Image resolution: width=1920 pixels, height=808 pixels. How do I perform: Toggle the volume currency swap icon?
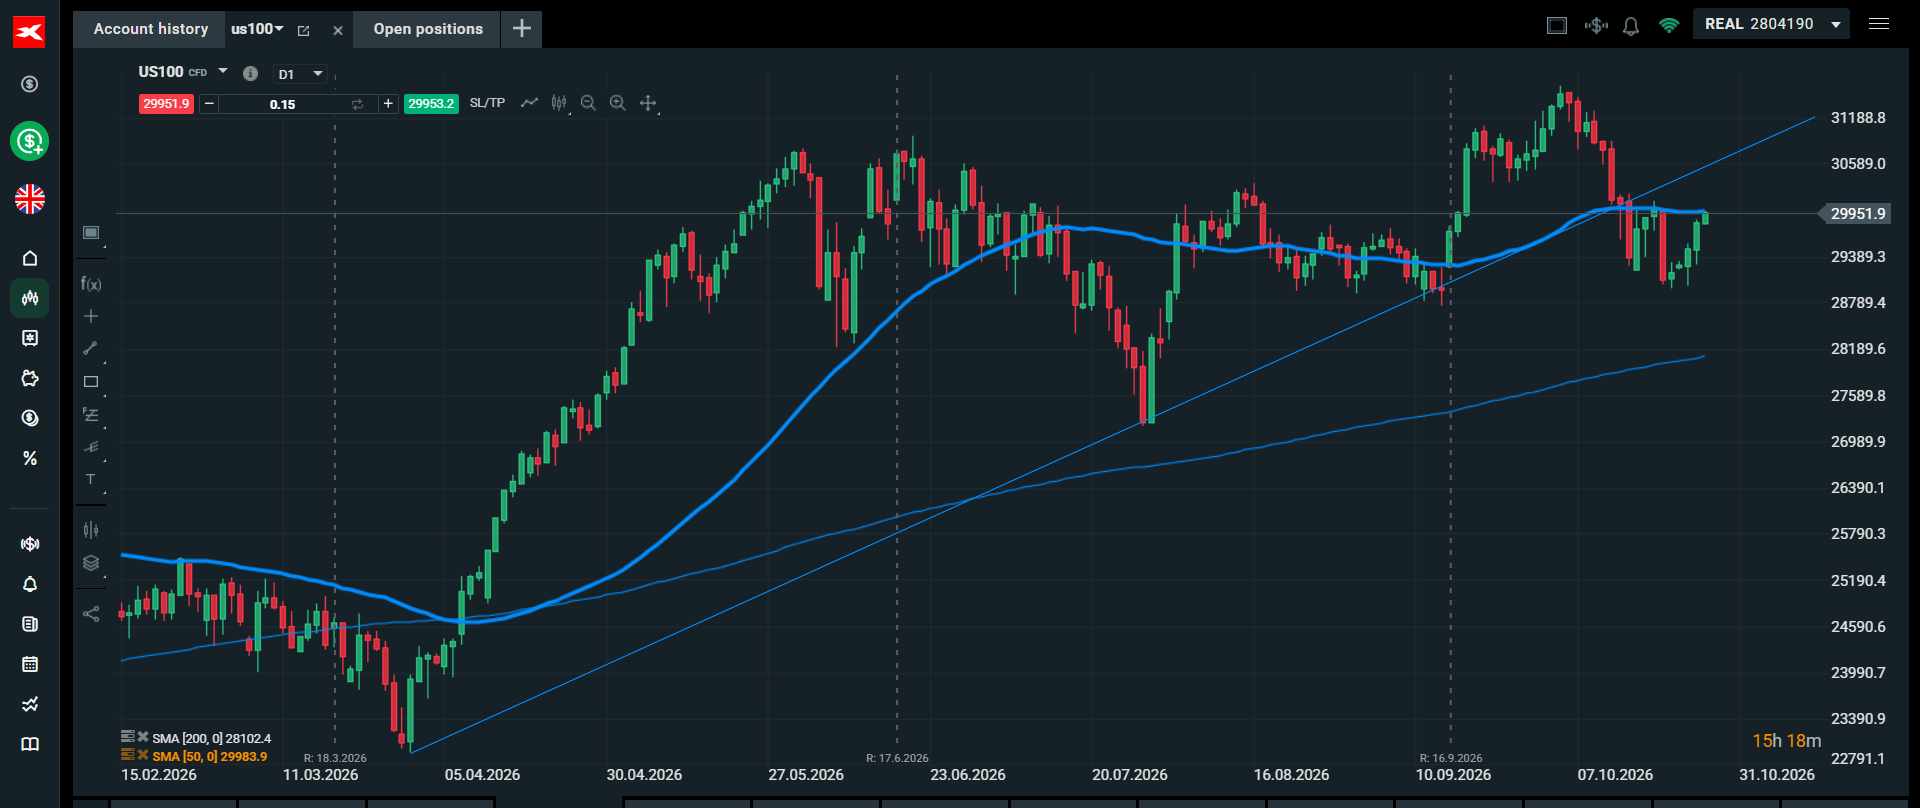[357, 104]
